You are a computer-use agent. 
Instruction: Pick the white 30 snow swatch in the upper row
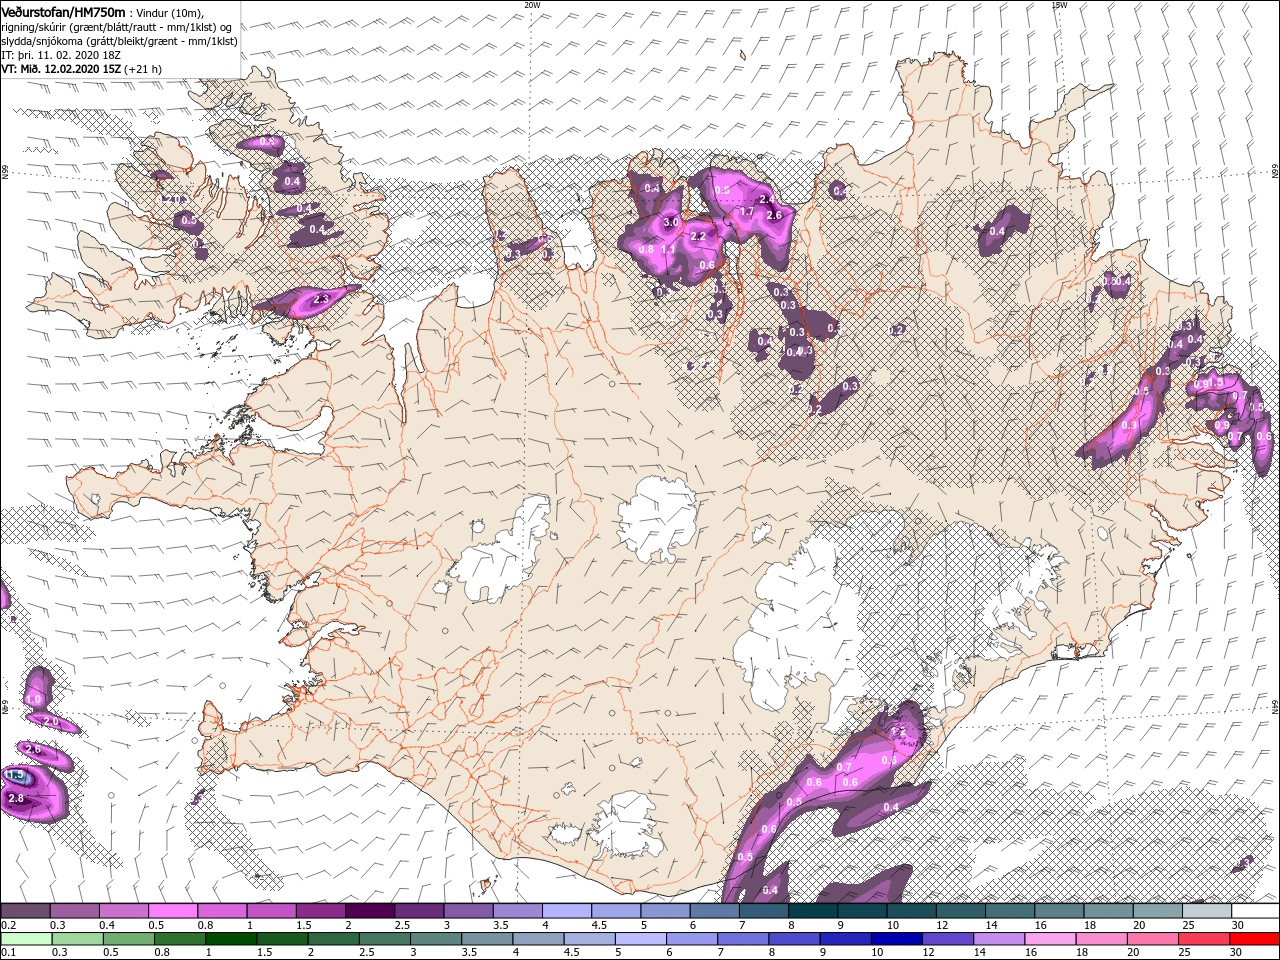click(1255, 911)
